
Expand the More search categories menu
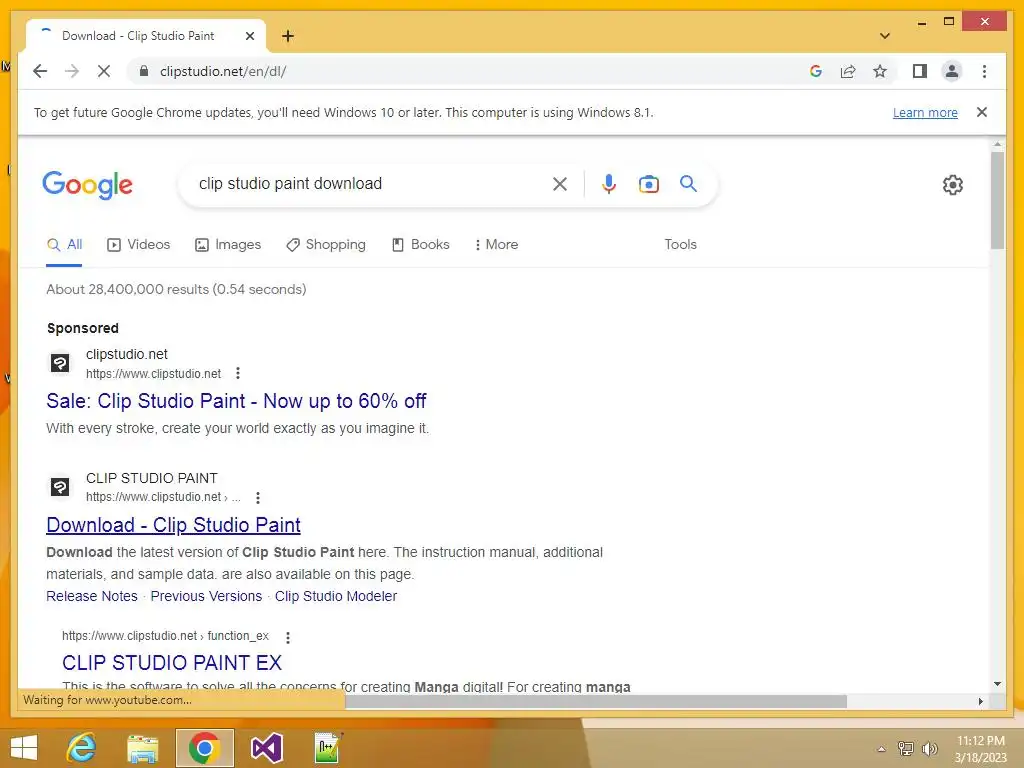(496, 245)
